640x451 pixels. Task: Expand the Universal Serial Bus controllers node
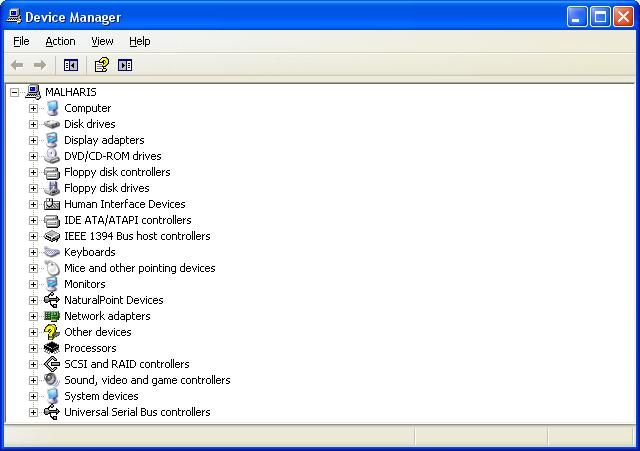(x=33, y=412)
